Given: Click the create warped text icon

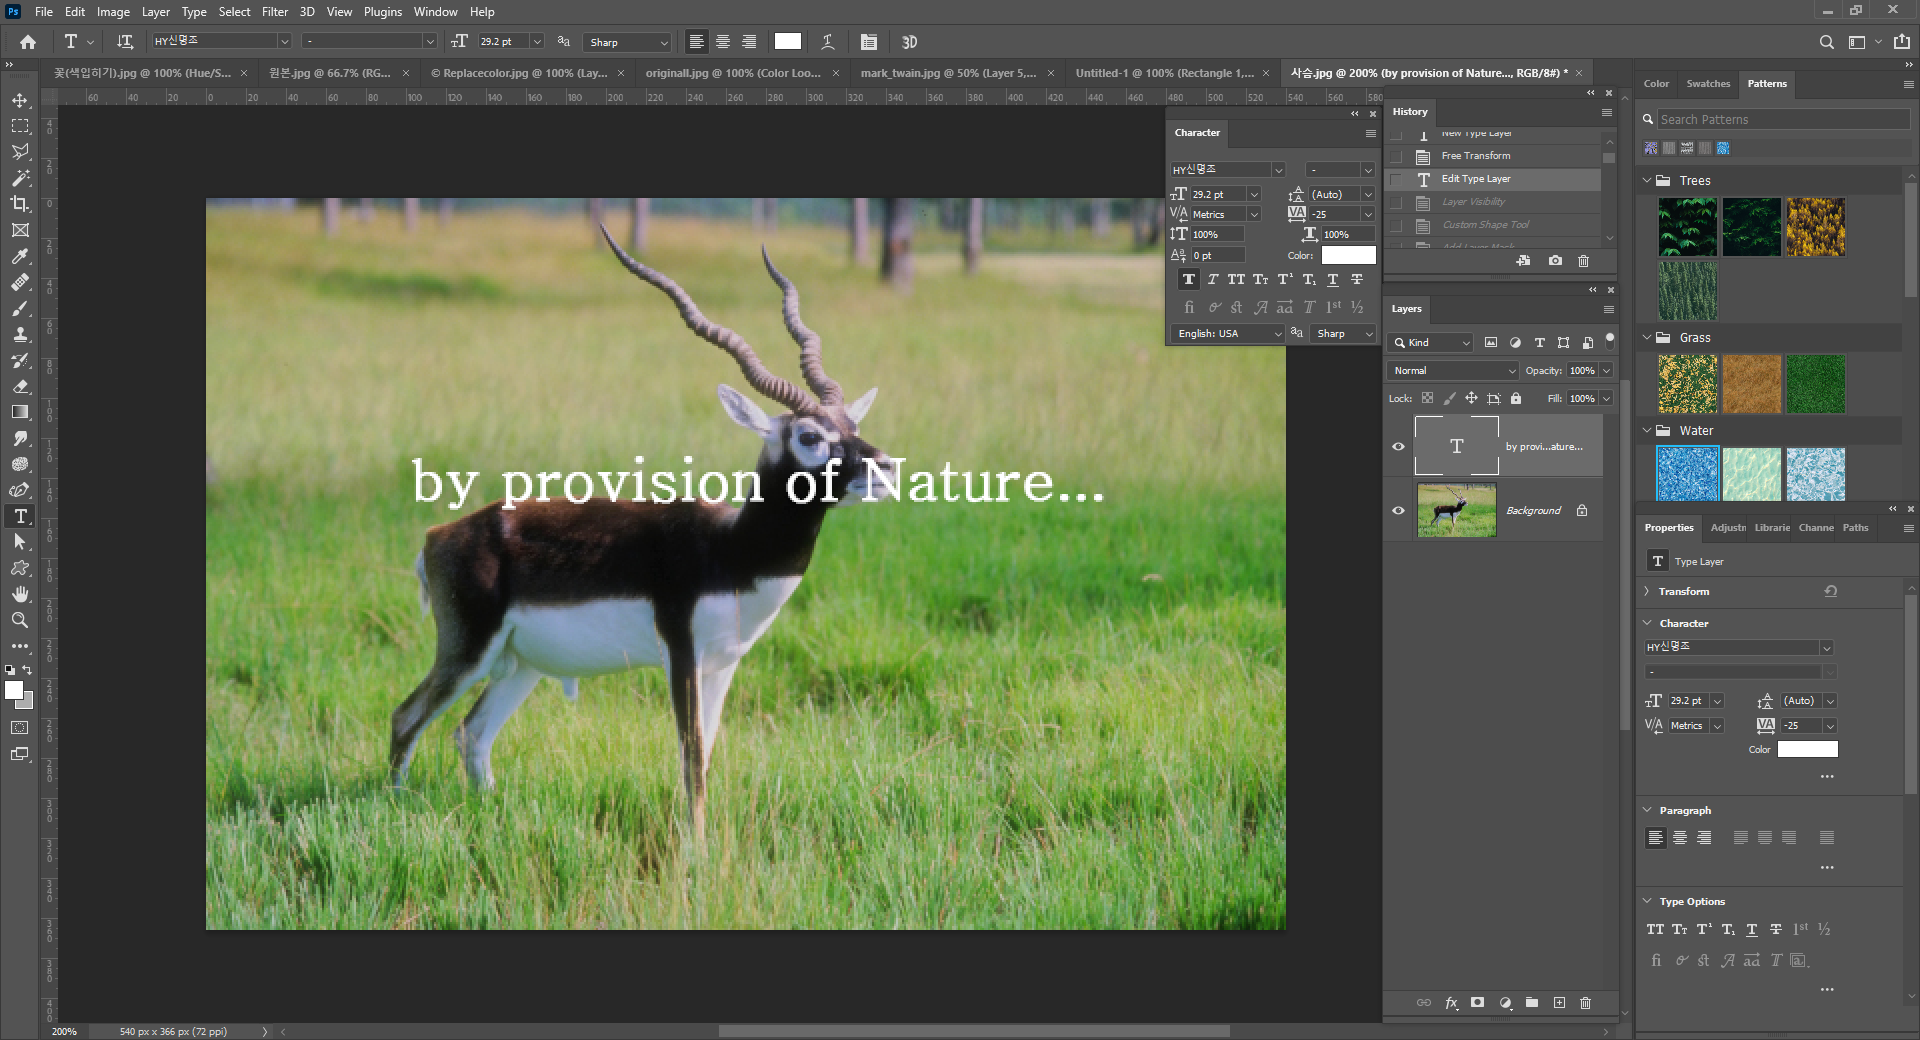Looking at the screenshot, I should pos(828,42).
